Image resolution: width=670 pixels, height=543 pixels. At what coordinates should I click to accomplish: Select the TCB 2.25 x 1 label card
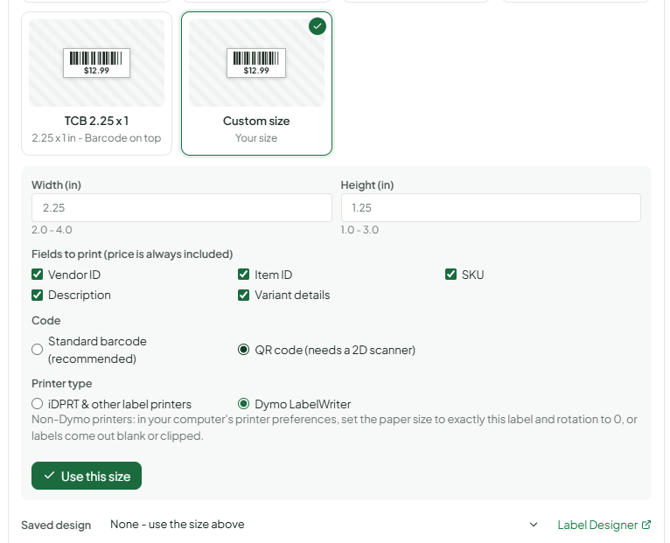point(97,83)
